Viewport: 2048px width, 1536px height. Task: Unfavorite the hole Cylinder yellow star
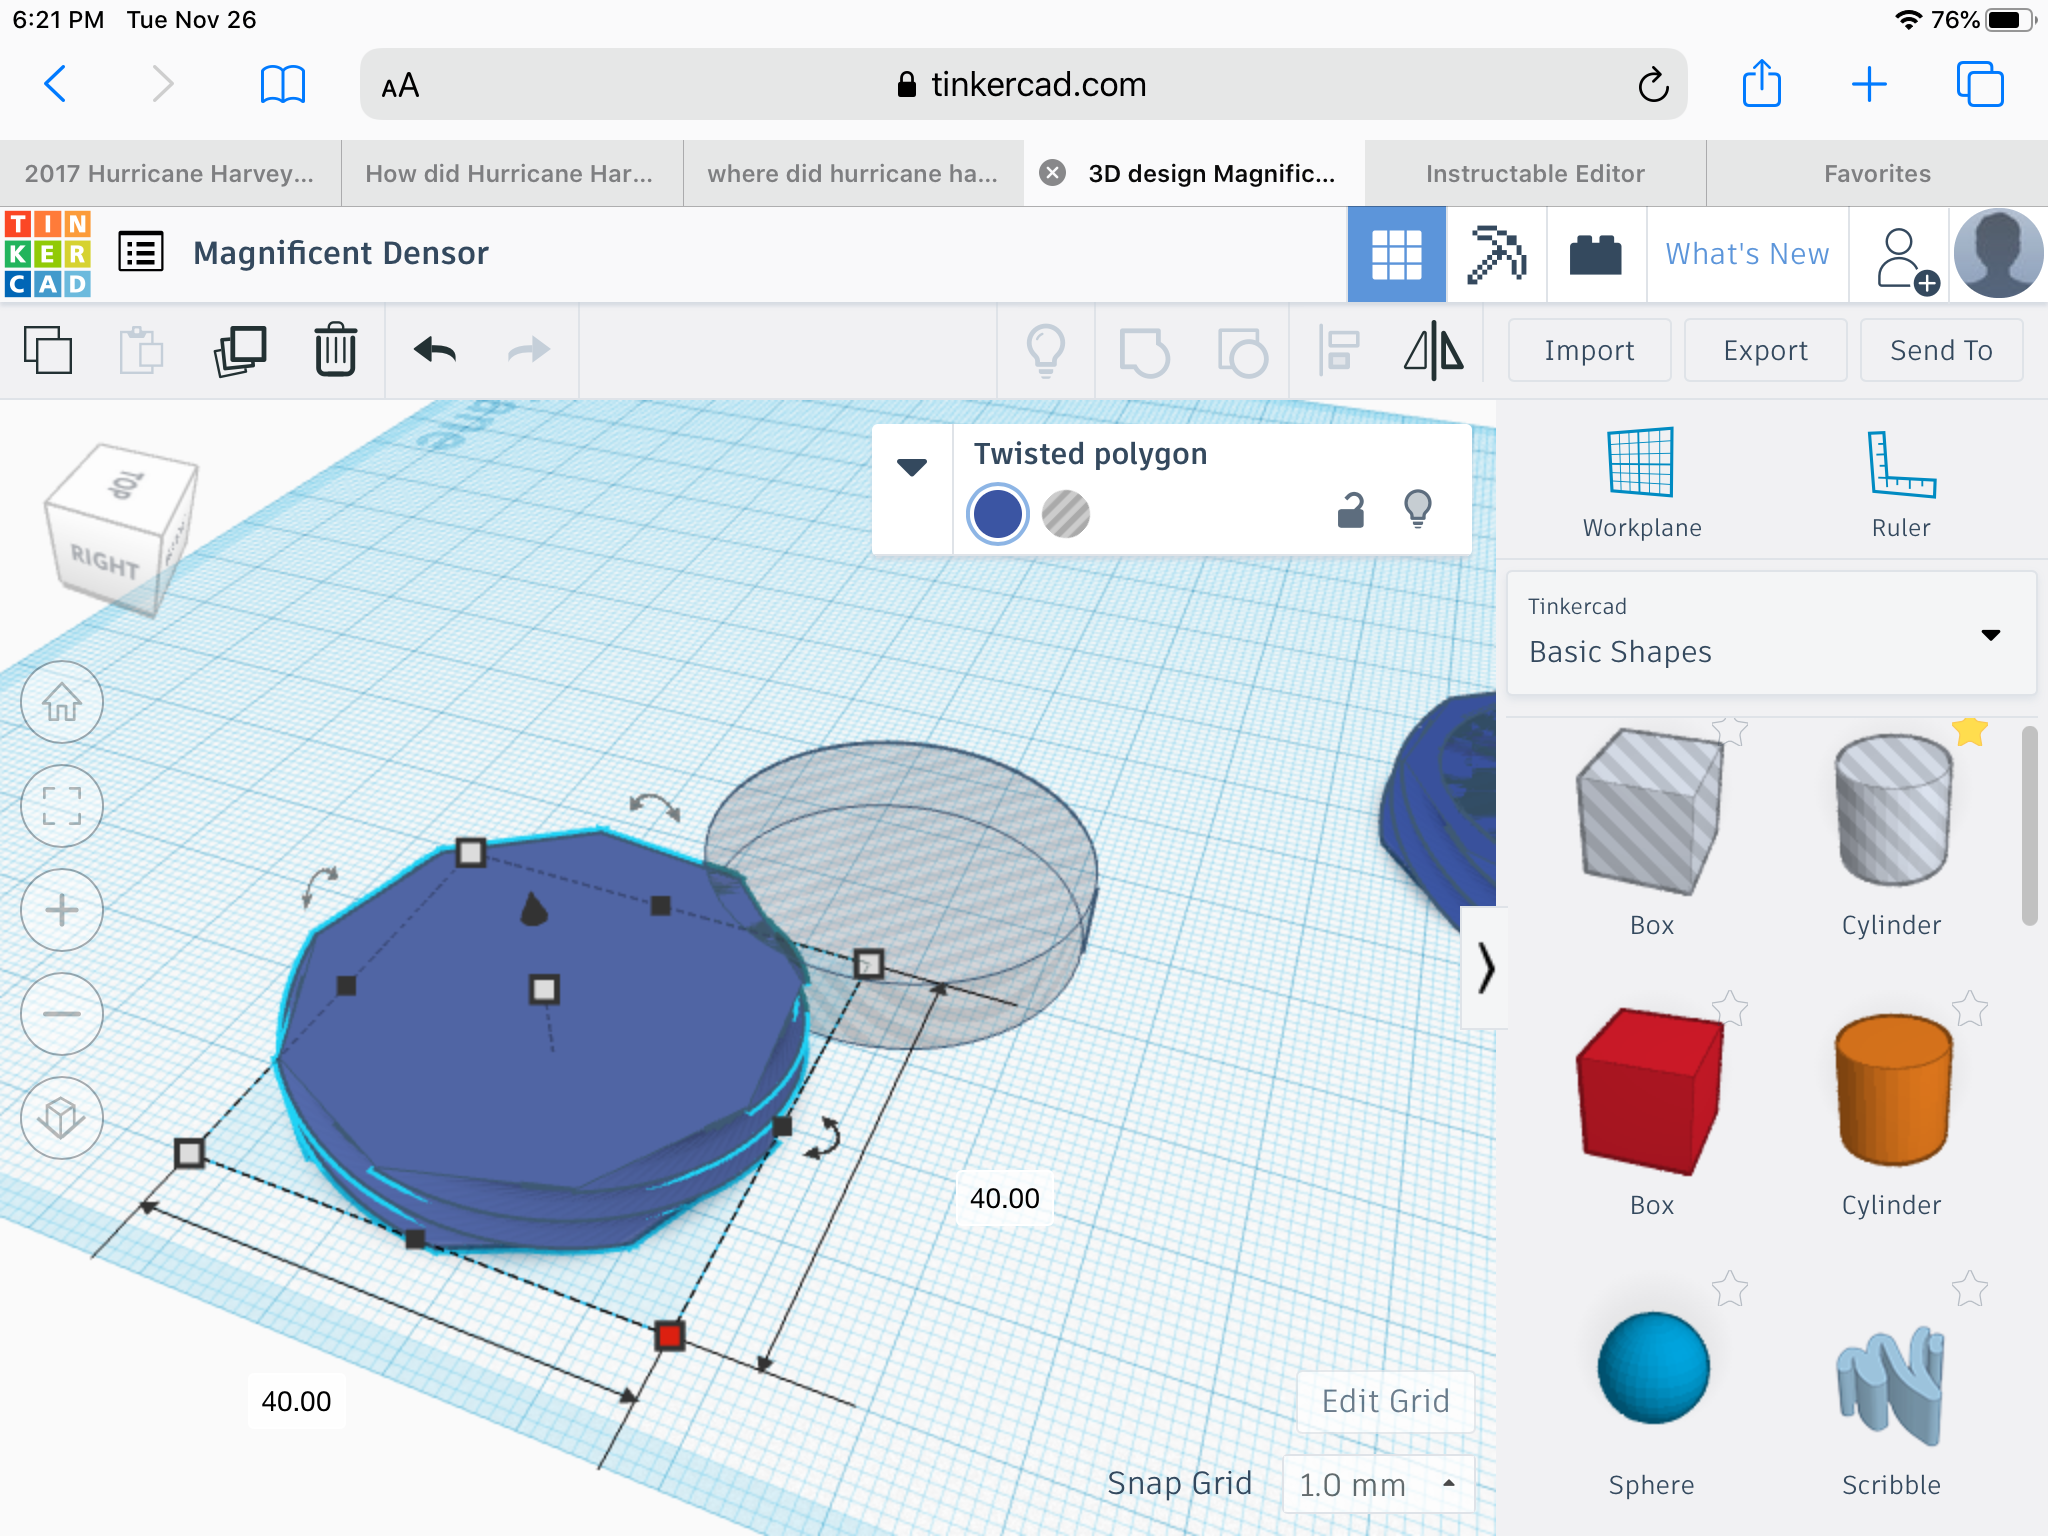1969,731
